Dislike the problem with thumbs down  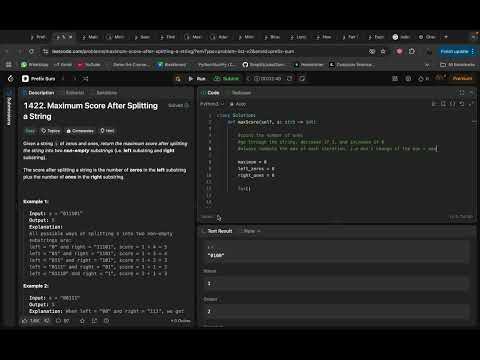click(47, 321)
